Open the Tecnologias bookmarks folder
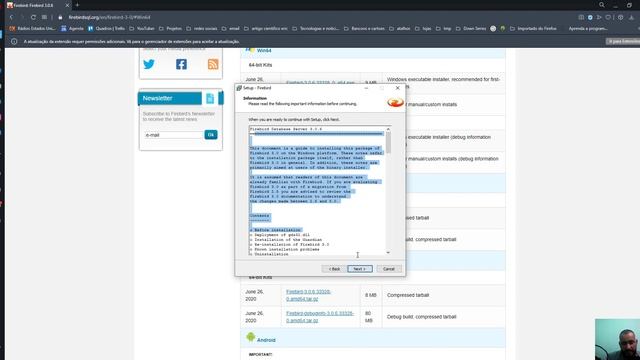This screenshot has height=360, width=640. (x=316, y=29)
